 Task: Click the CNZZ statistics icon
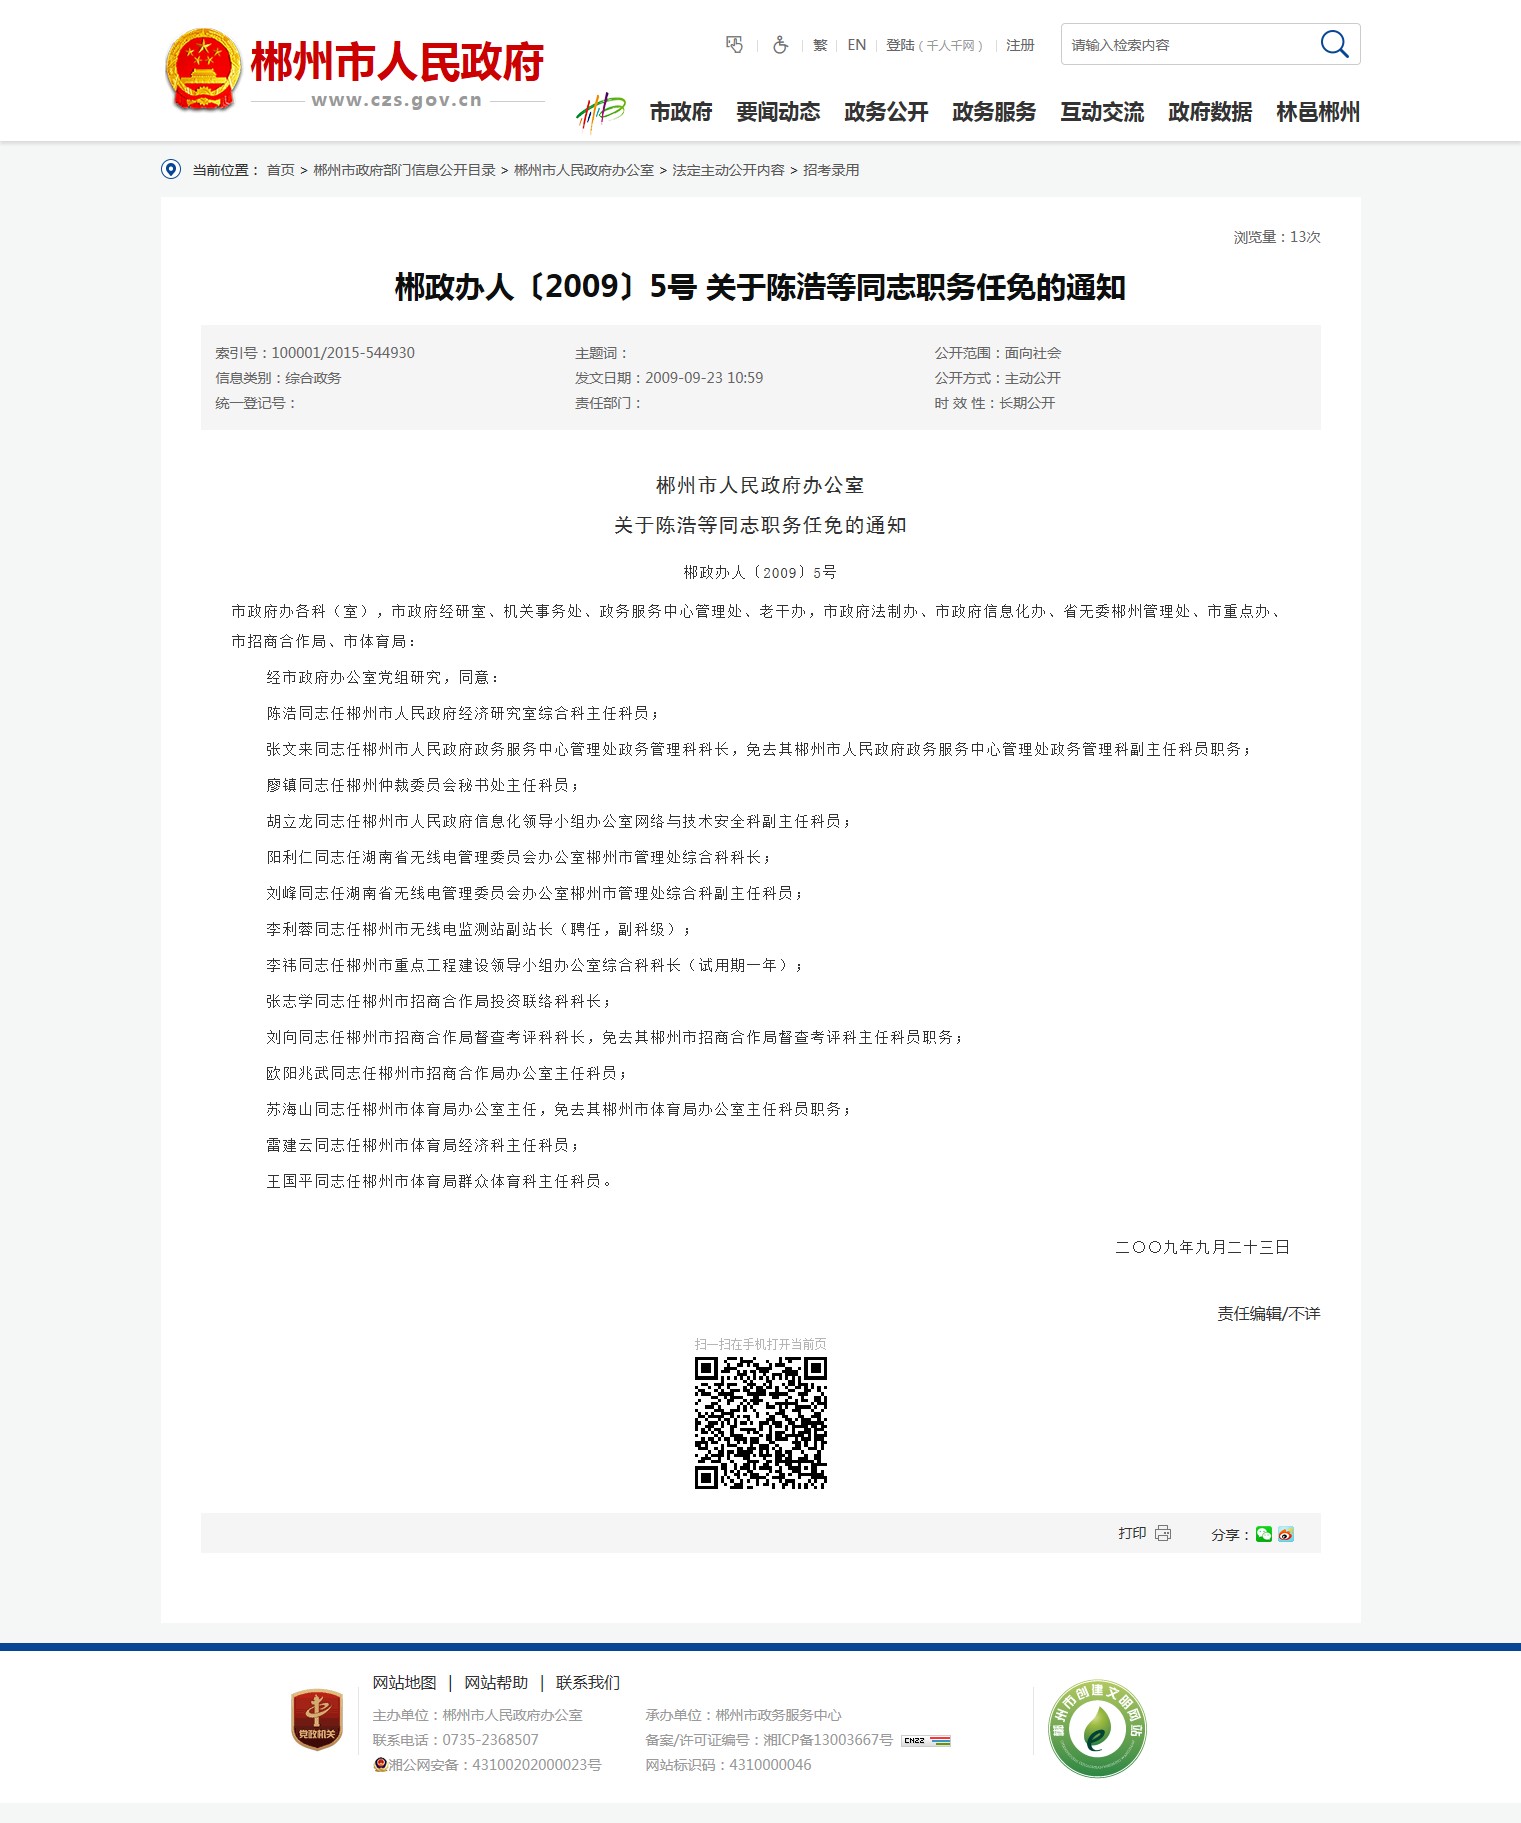[926, 1740]
